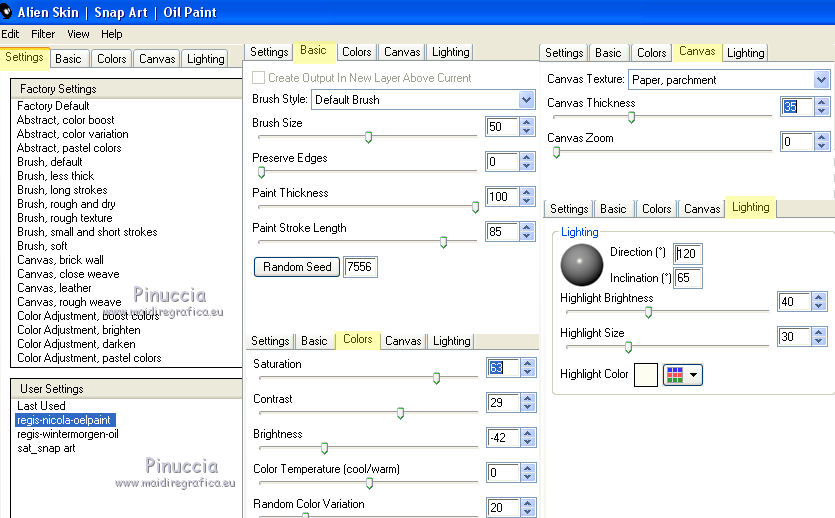The height and width of the screenshot is (518, 835).
Task: Click the lighting direction sphere preview
Action: [582, 265]
